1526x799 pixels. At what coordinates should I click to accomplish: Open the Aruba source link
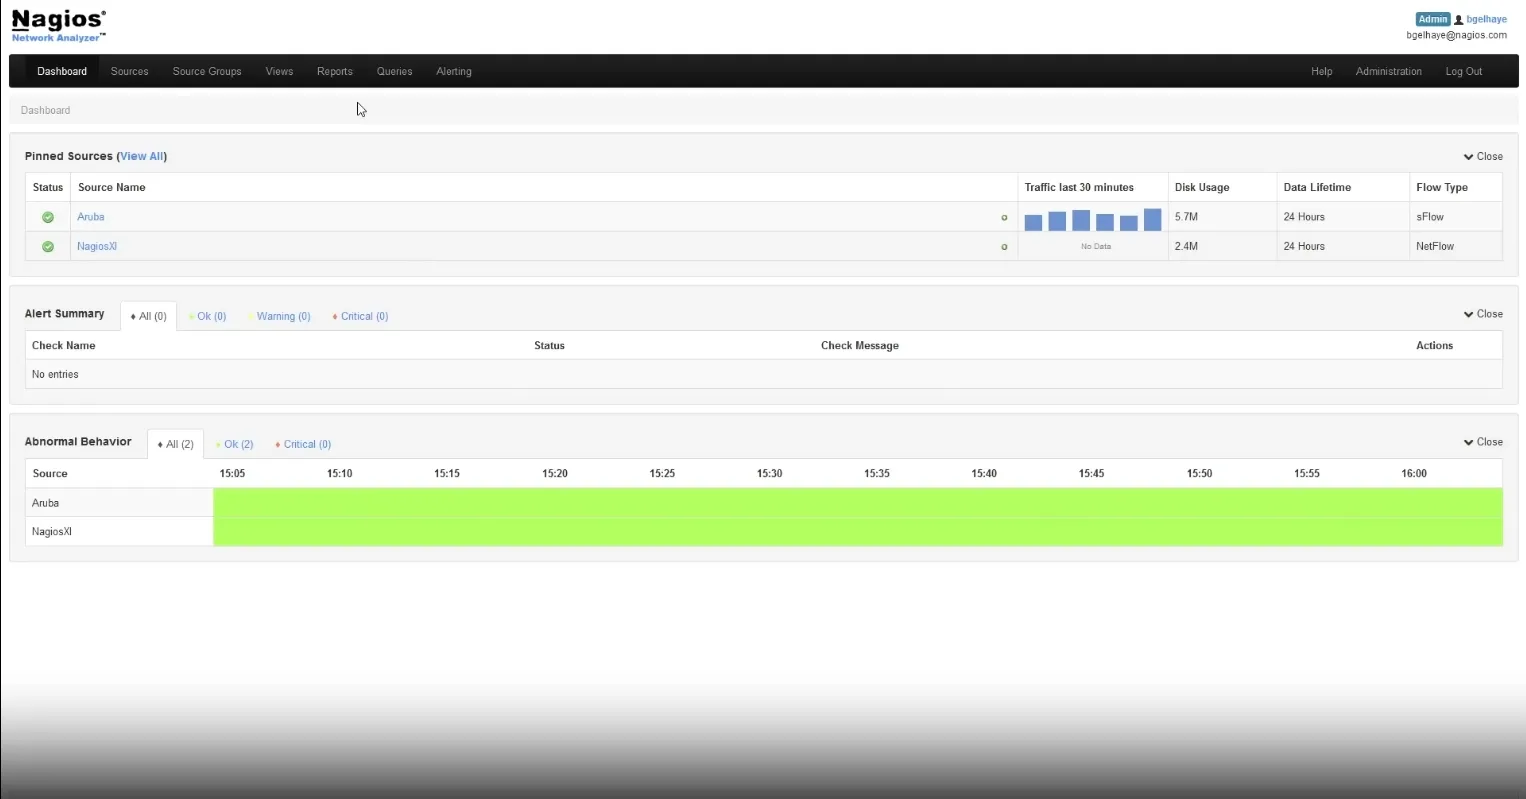coord(91,217)
